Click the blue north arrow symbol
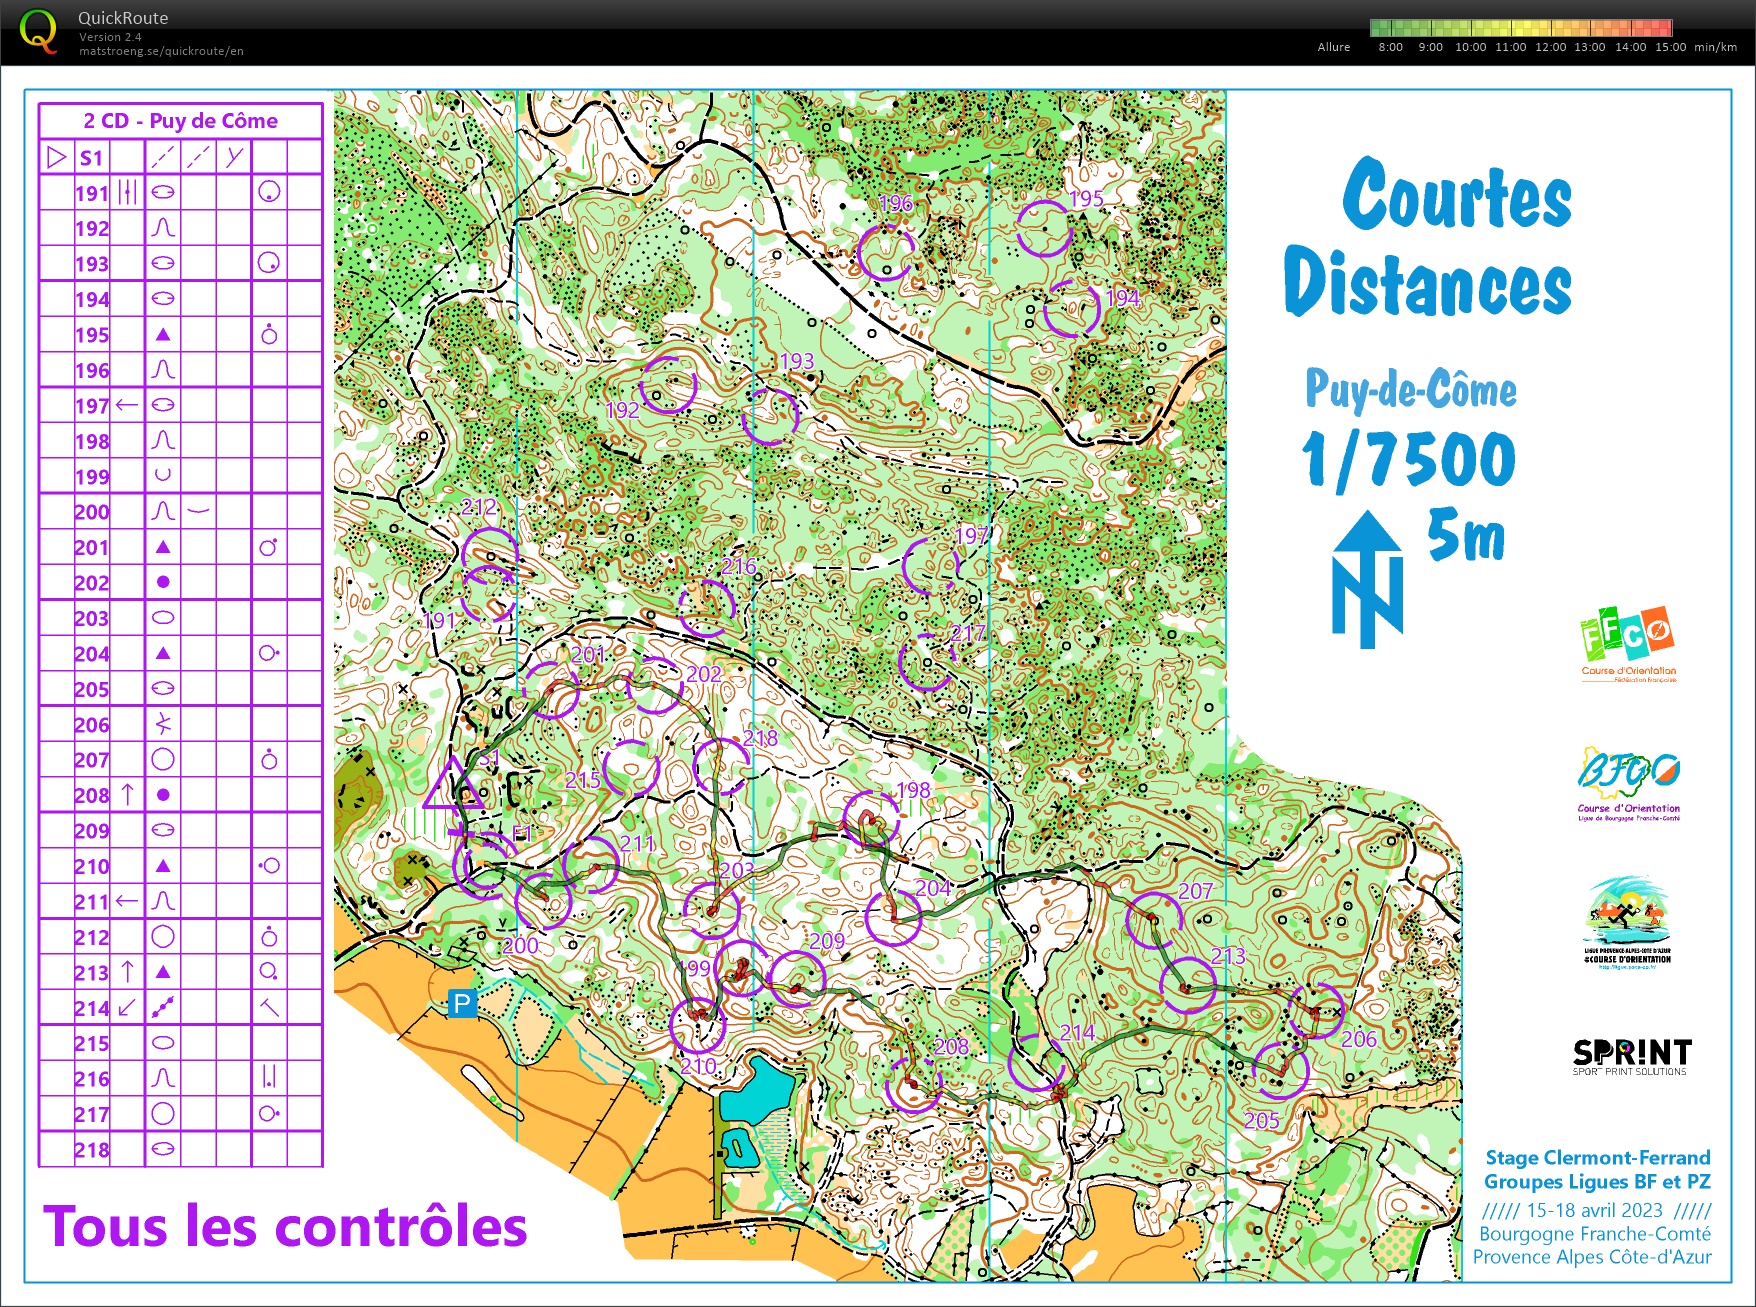The height and width of the screenshot is (1307, 1756). [x=1367, y=579]
